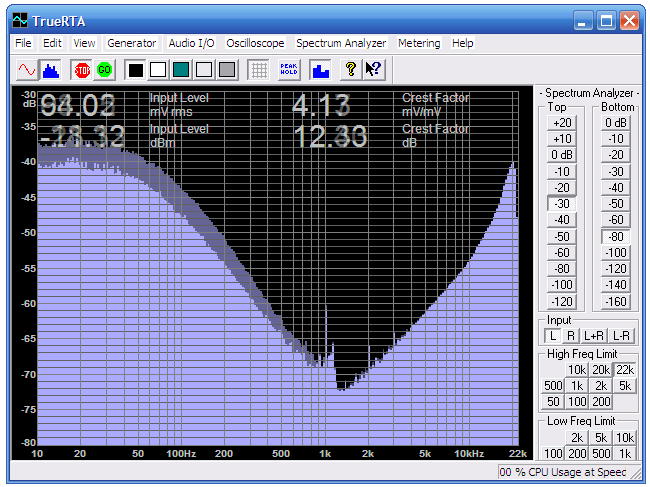Image resolution: width=650 pixels, height=487 pixels.
Task: Click the blue spectrum analyzer toolbar icon
Action: click(50, 70)
